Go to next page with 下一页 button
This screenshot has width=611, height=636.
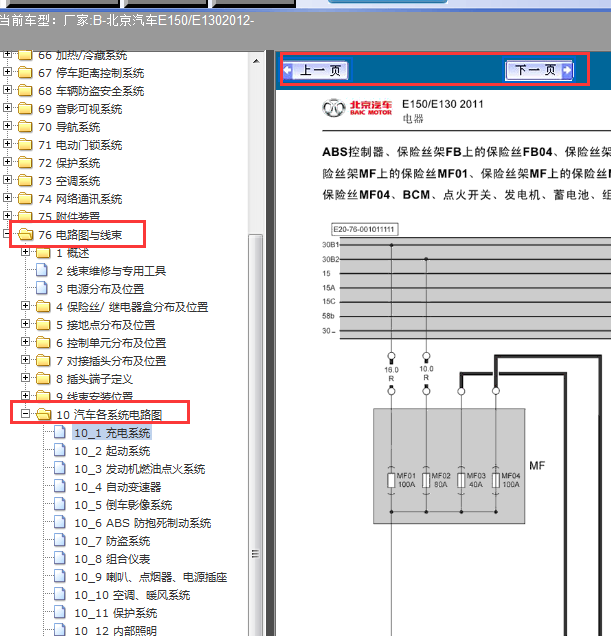coord(539,71)
